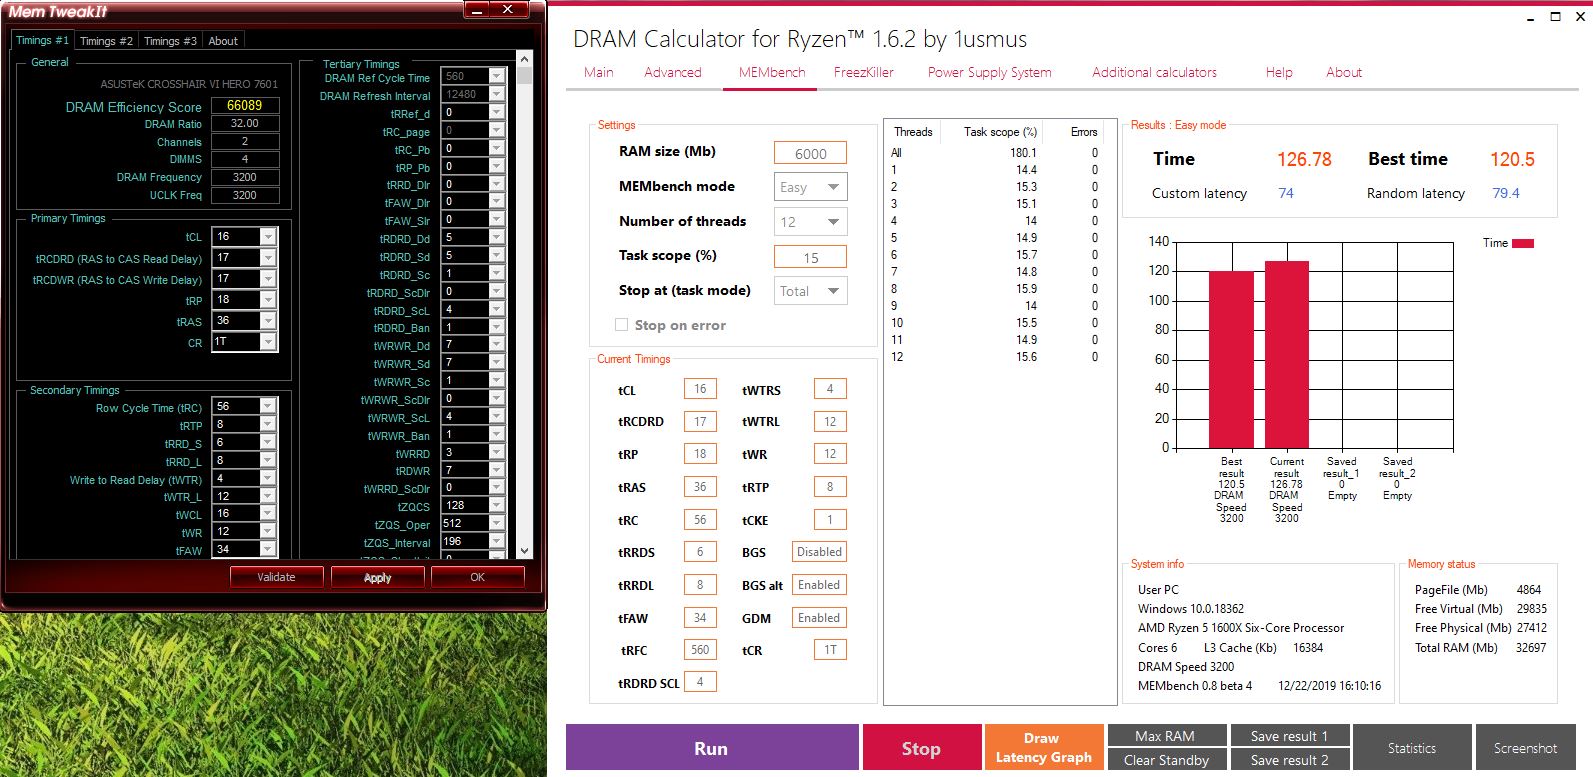Viewport: 1593px width, 777px height.
Task: Switch to Timings #3 tab
Action: [x=170, y=41]
